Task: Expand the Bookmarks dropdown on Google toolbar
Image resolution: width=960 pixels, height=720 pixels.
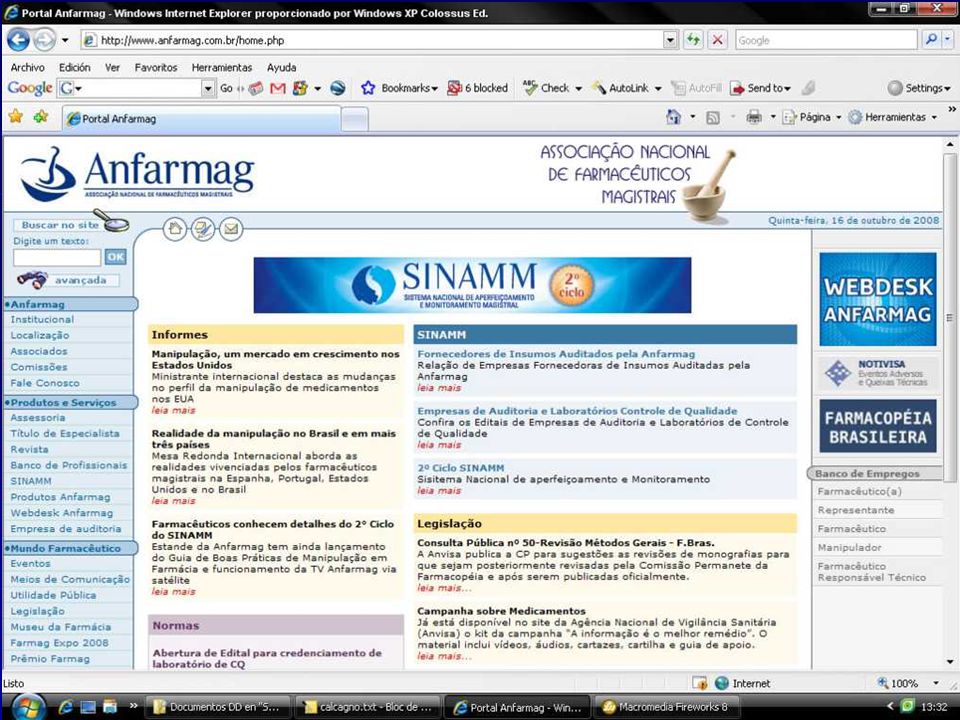Action: click(435, 89)
